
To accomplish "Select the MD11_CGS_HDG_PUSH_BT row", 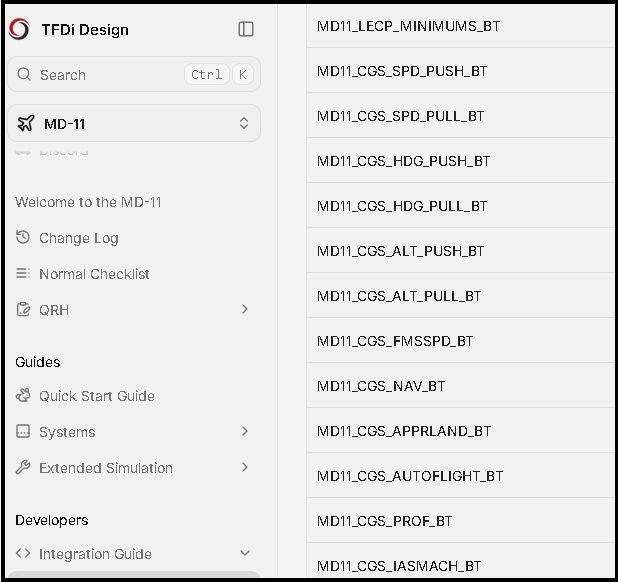I will coord(460,161).
